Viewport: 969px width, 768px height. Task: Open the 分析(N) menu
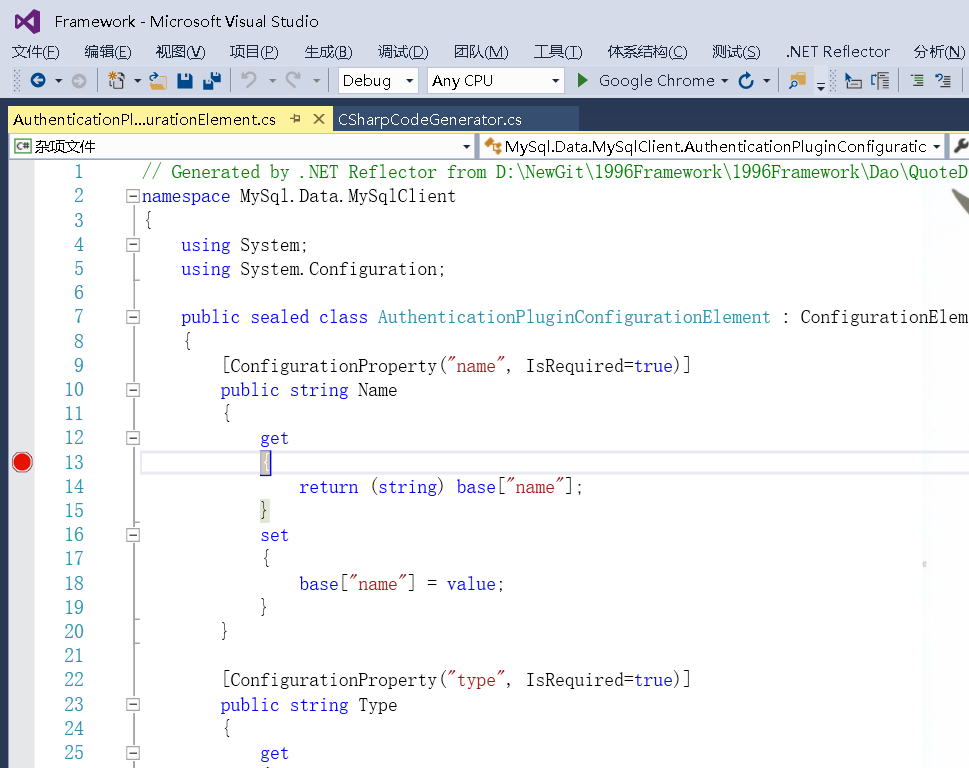coord(939,52)
